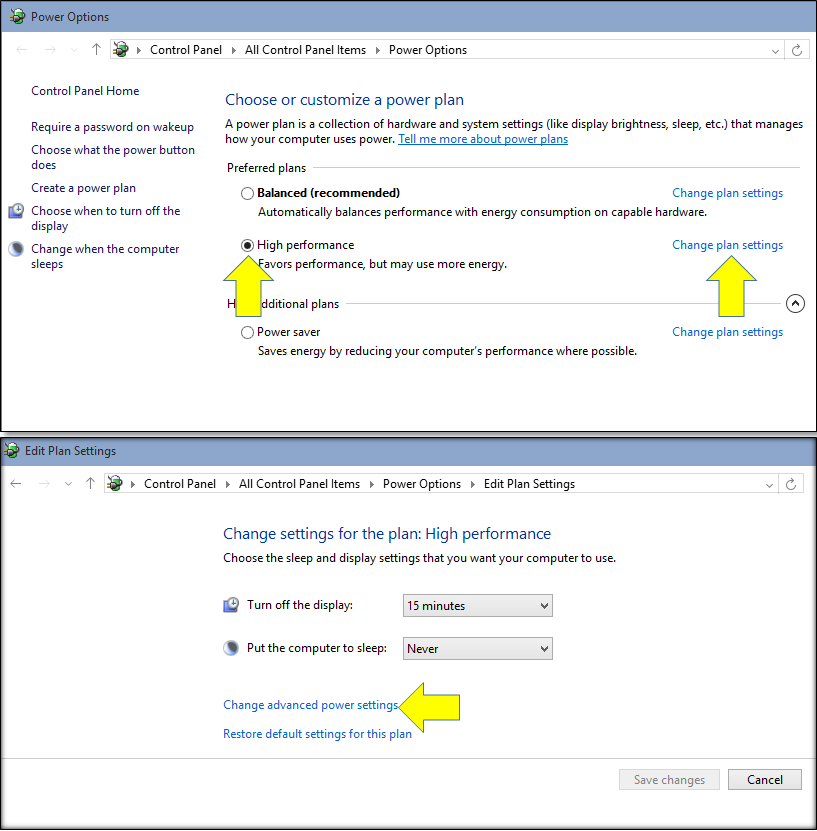Select the High performance power plan

(x=247, y=244)
